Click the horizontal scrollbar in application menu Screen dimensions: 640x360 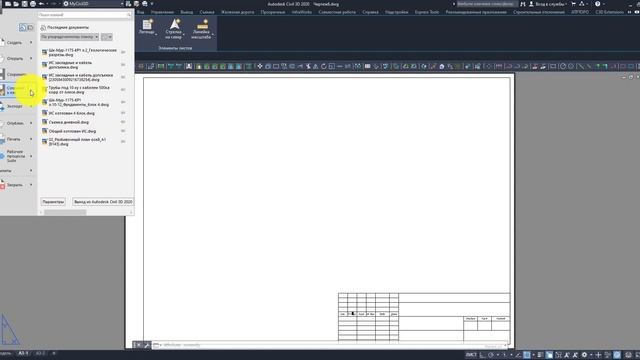point(65,212)
